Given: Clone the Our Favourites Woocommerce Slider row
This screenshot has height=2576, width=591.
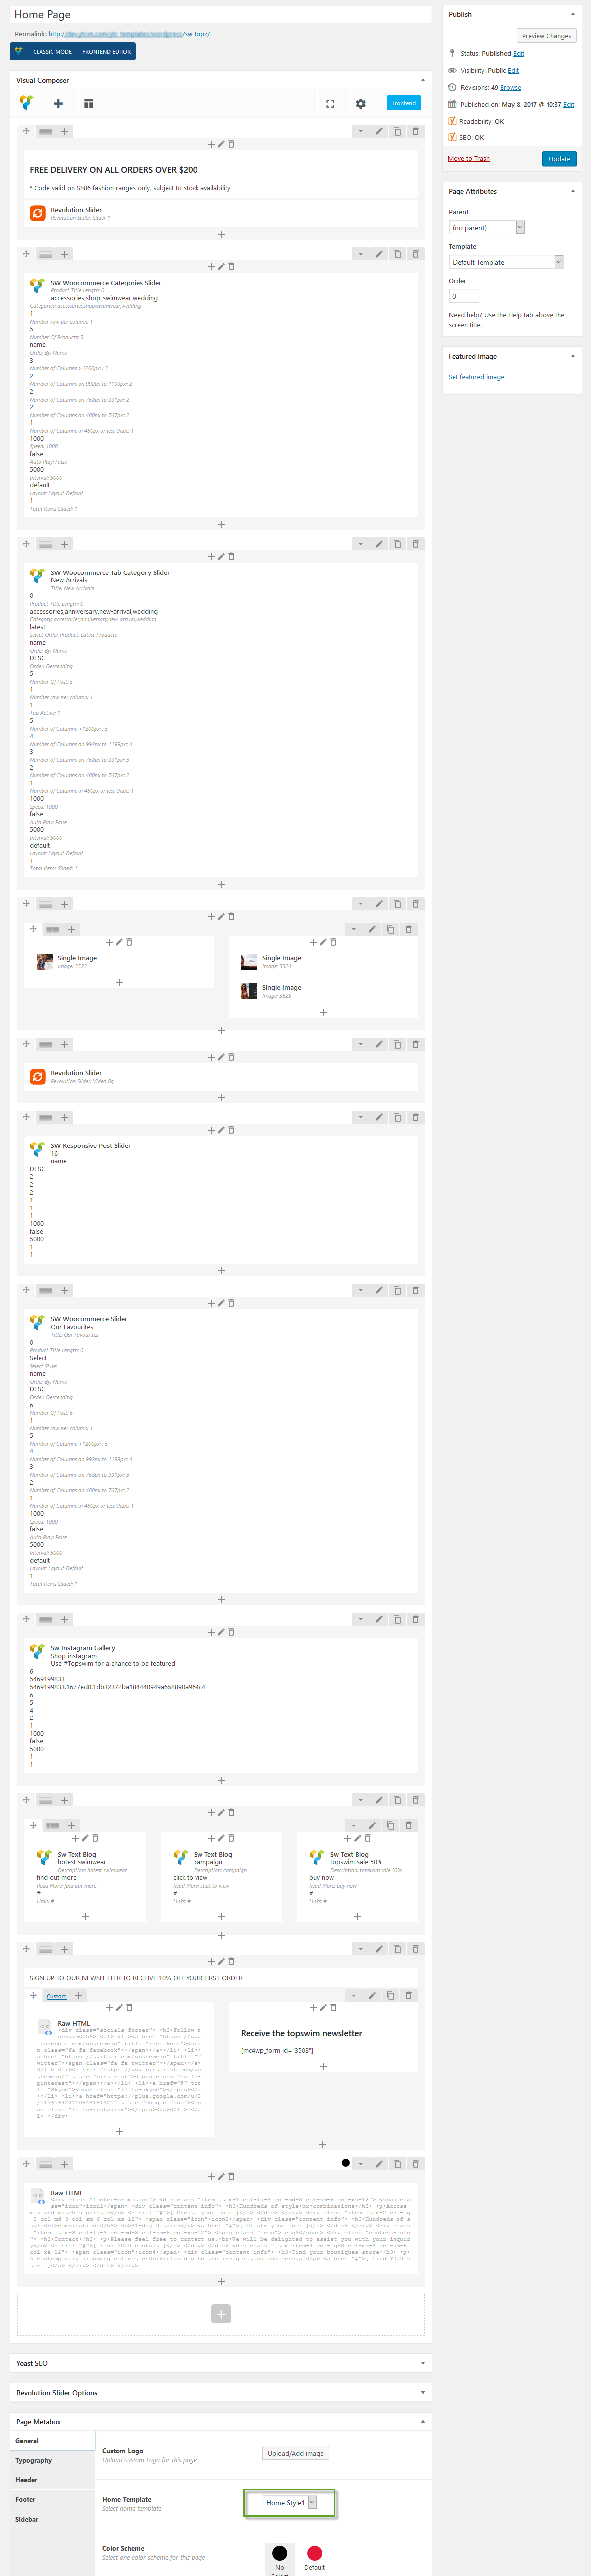Looking at the screenshot, I should pyautogui.click(x=397, y=1290).
